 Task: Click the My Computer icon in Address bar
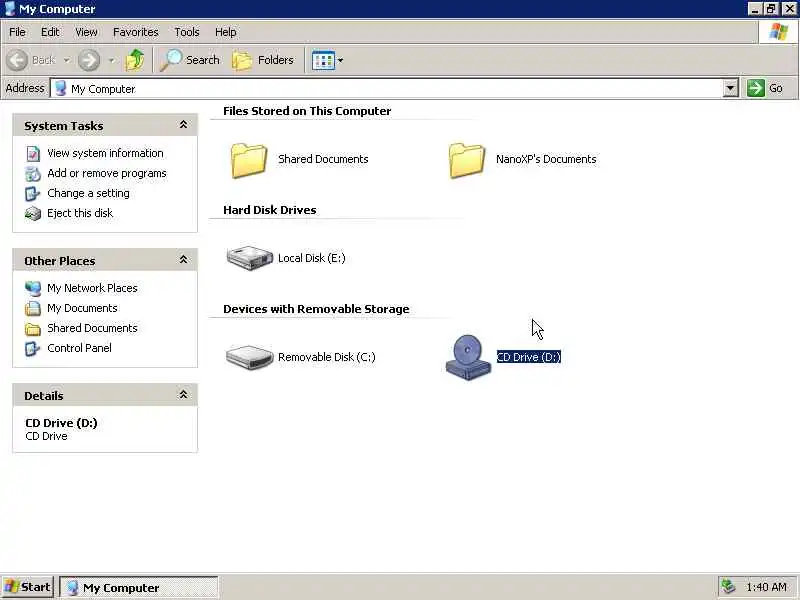click(61, 88)
